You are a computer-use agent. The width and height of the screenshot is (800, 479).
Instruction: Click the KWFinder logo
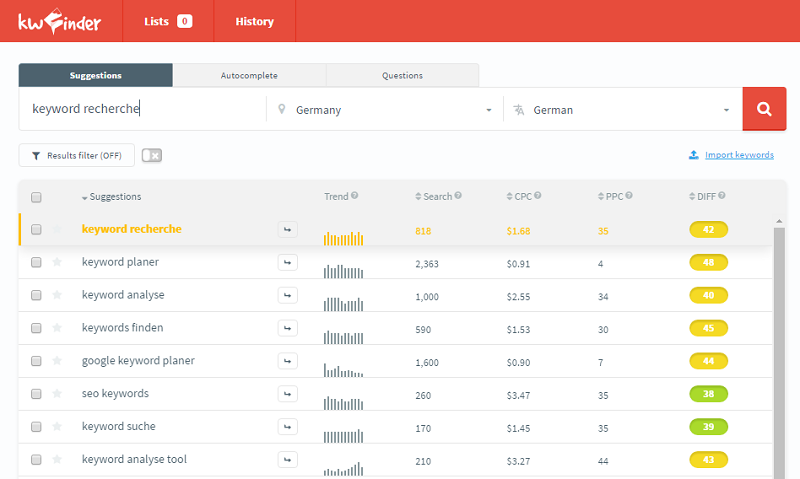coord(59,21)
